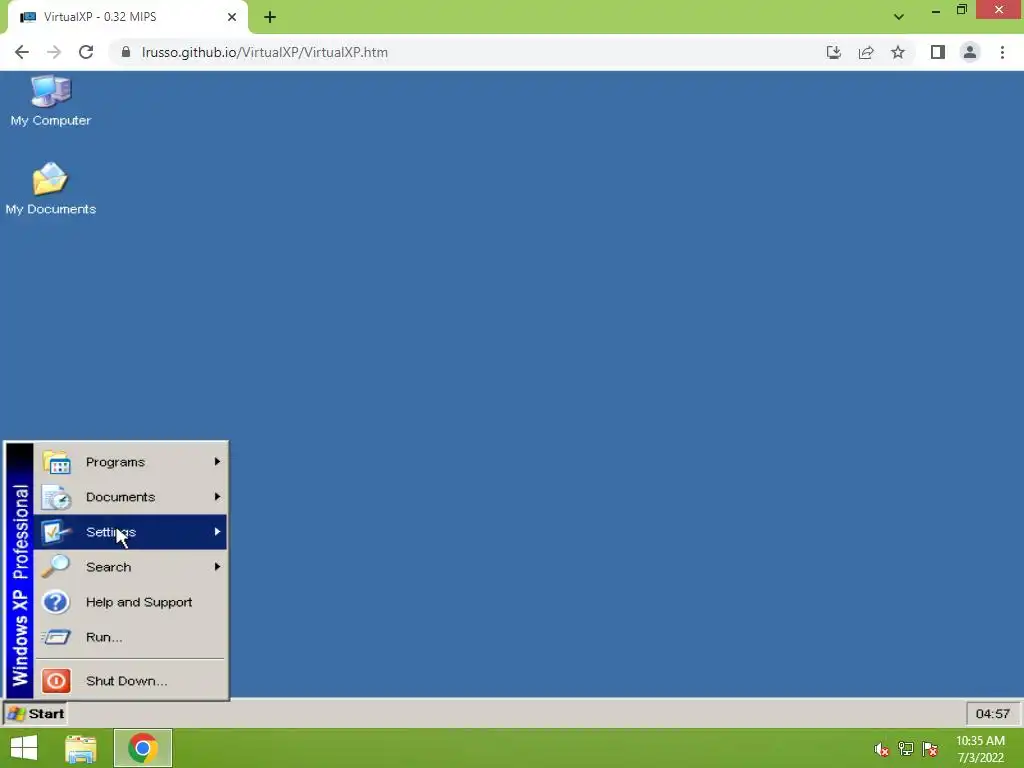Reload the VirtualXP page
The image size is (1024, 768).
tap(86, 52)
